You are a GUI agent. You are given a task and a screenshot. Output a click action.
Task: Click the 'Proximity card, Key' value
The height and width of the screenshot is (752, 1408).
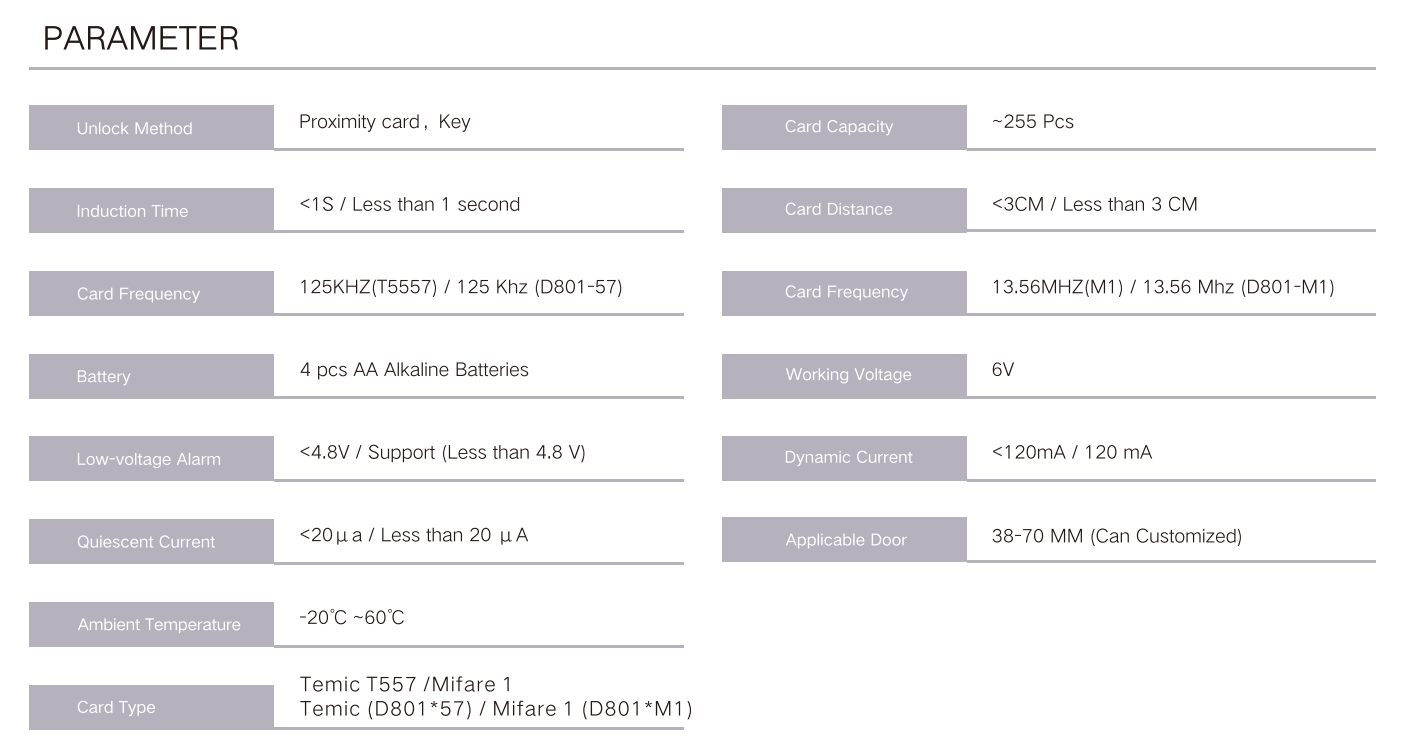click(384, 122)
